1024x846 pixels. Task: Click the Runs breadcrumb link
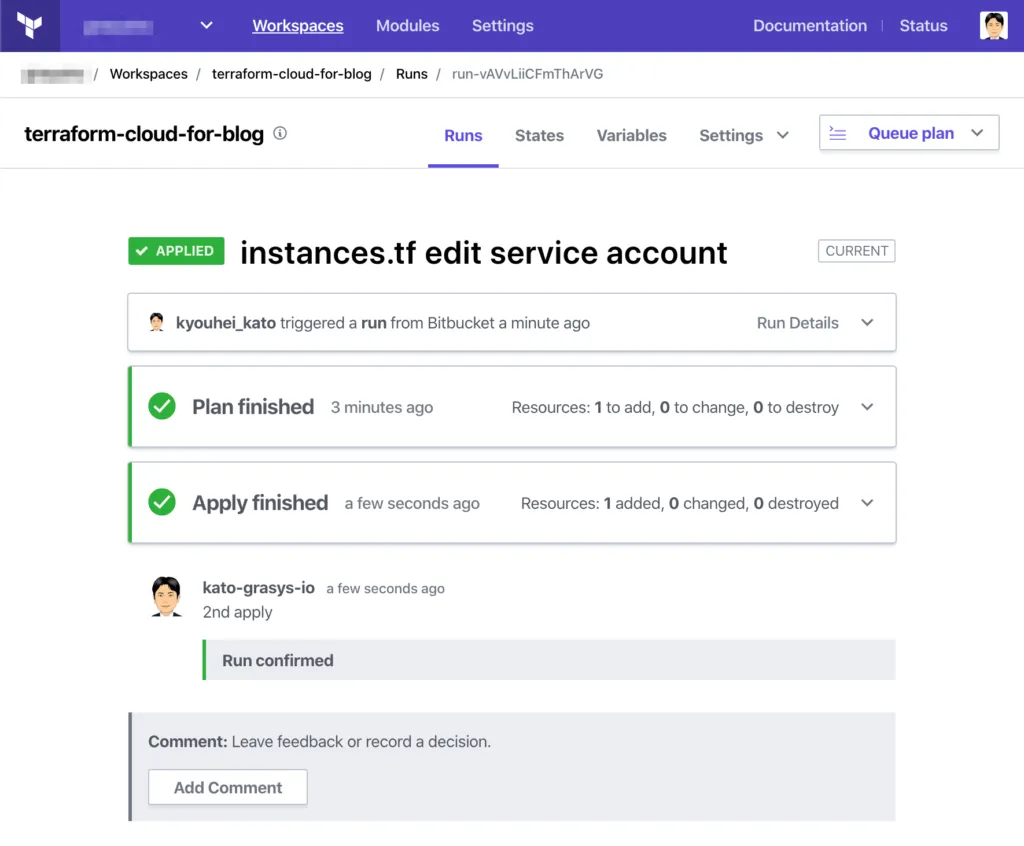411,74
